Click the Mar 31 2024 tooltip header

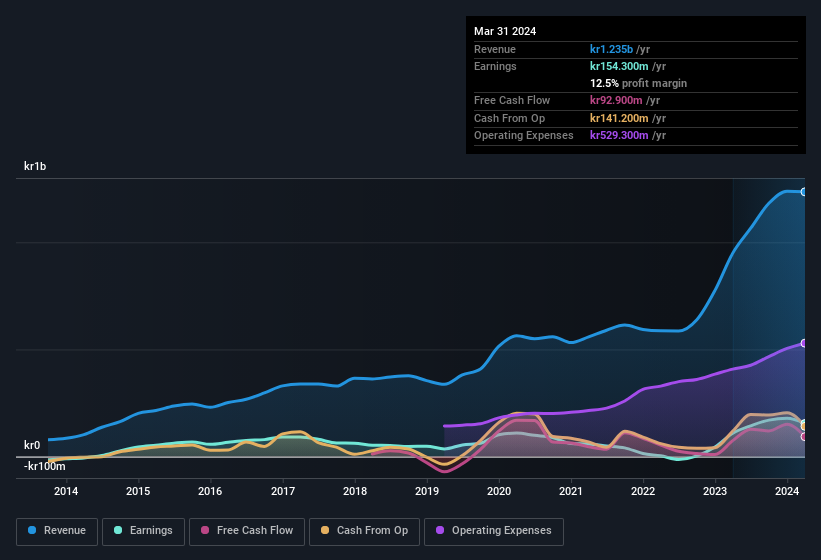(x=505, y=31)
